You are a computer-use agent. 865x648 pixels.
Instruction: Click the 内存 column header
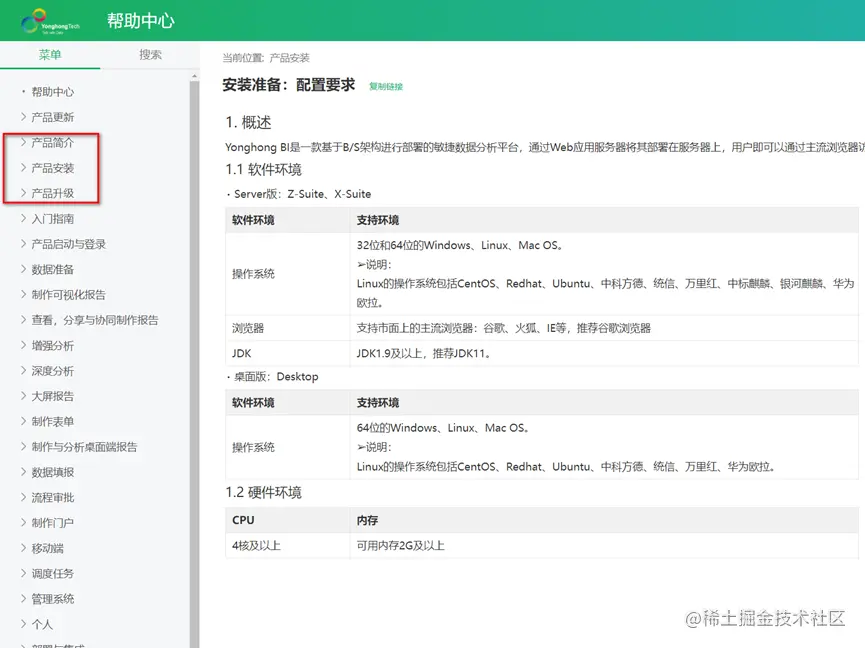(604, 520)
